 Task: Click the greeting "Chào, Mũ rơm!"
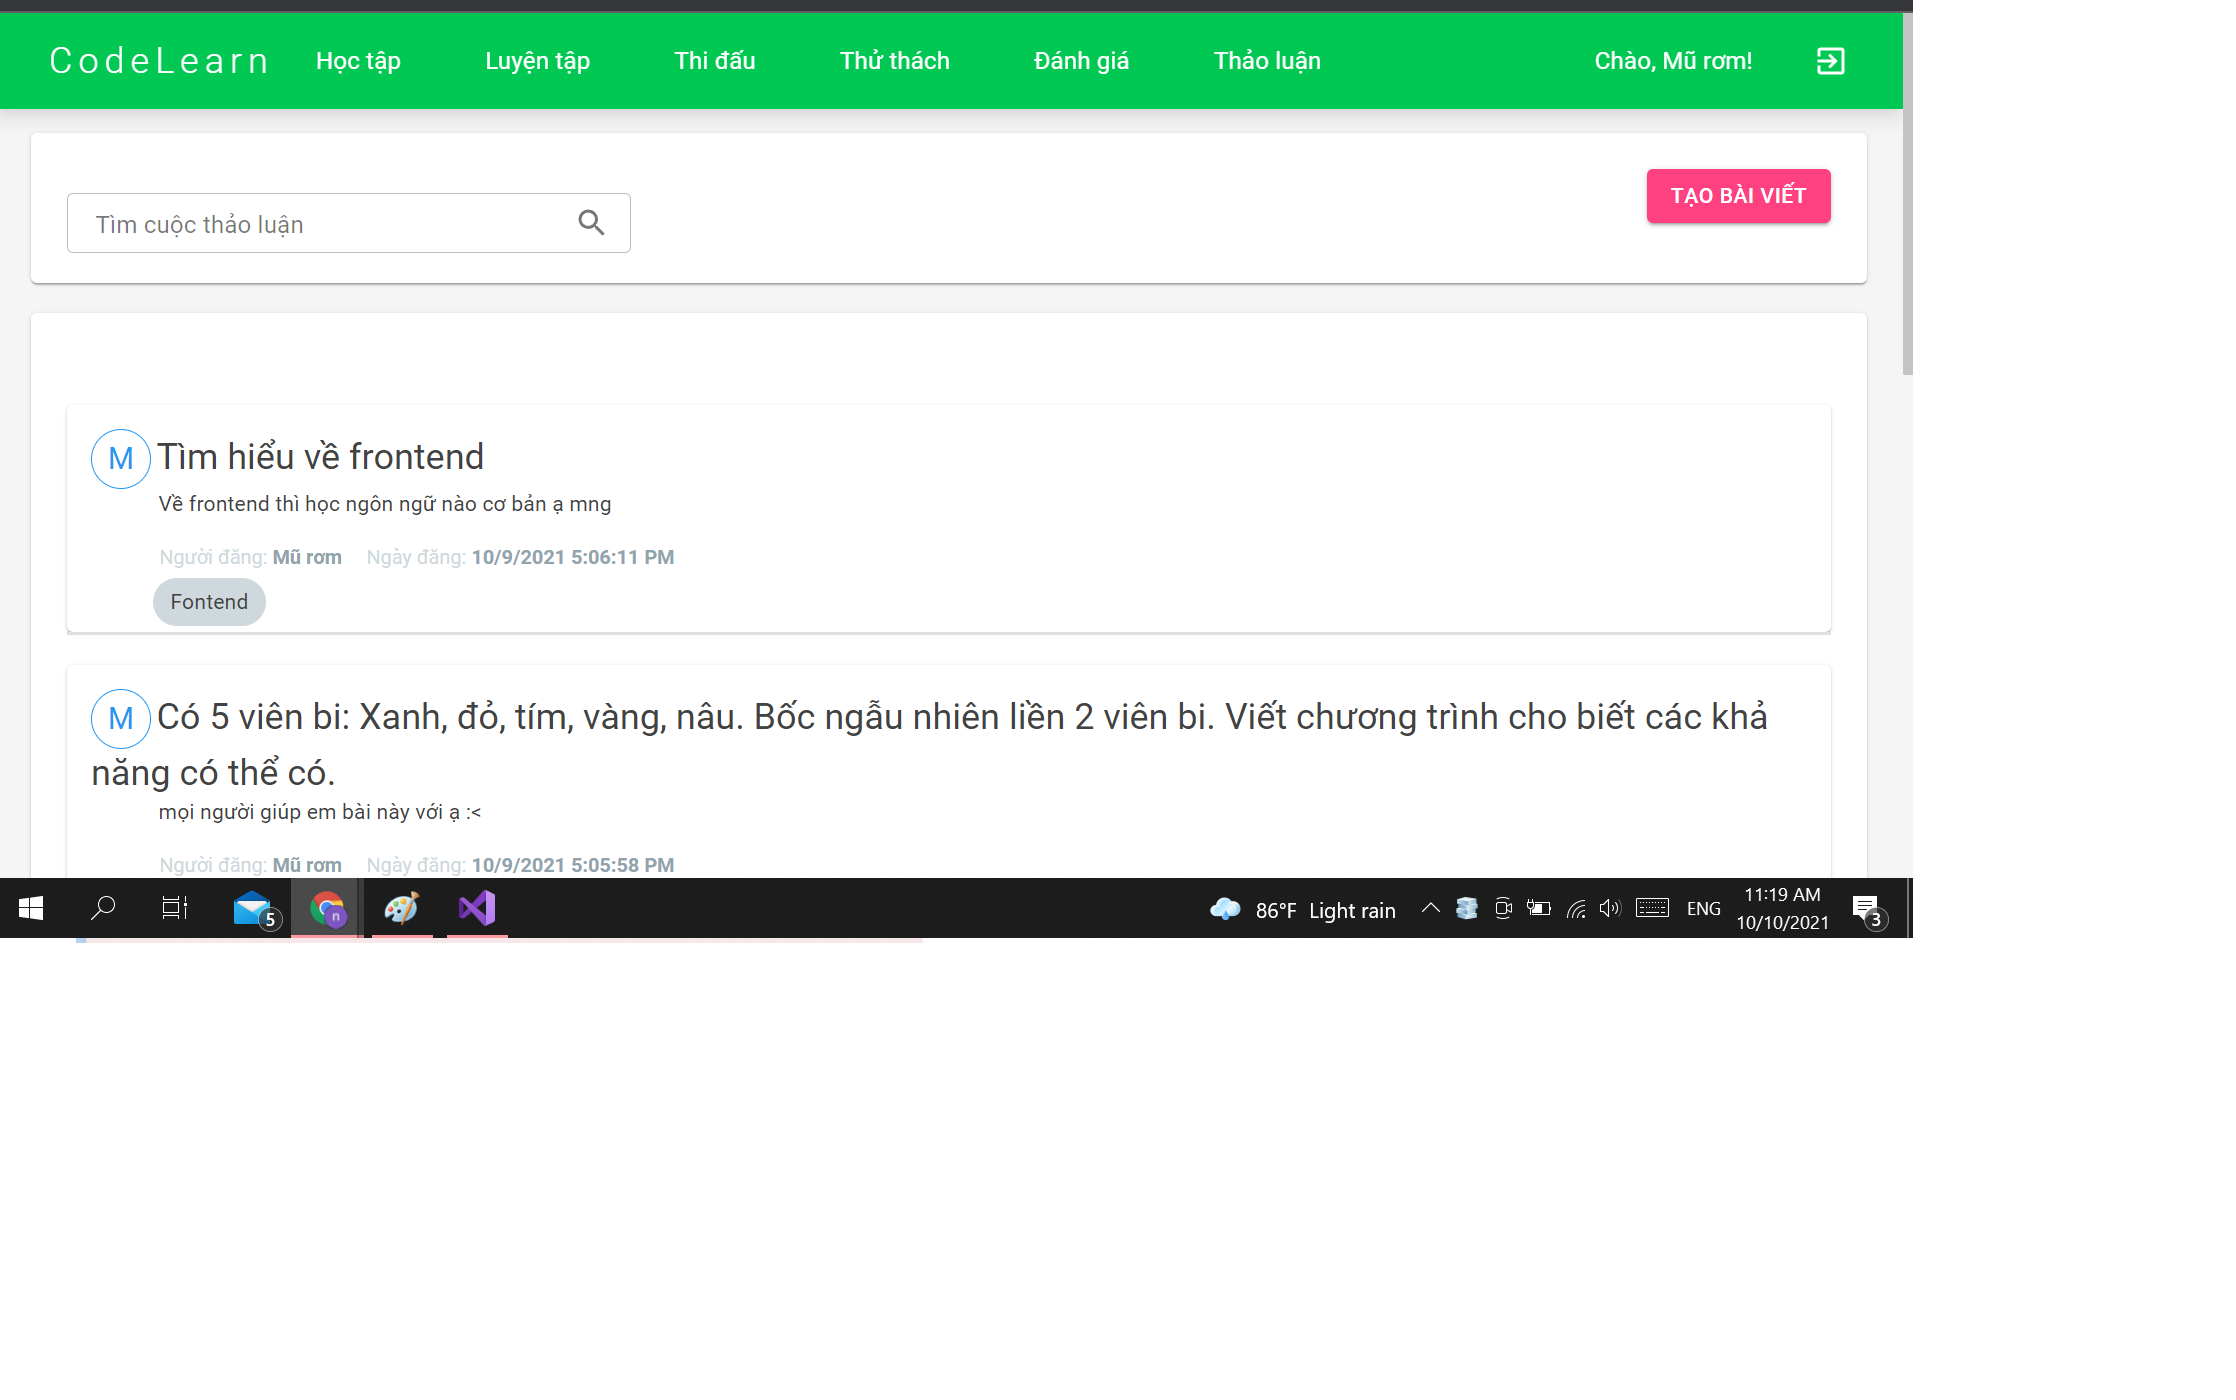click(1673, 60)
